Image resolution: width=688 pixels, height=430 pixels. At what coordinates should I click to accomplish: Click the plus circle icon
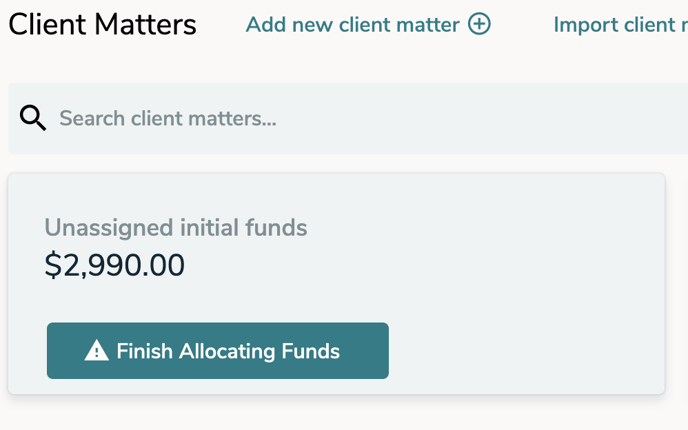480,24
